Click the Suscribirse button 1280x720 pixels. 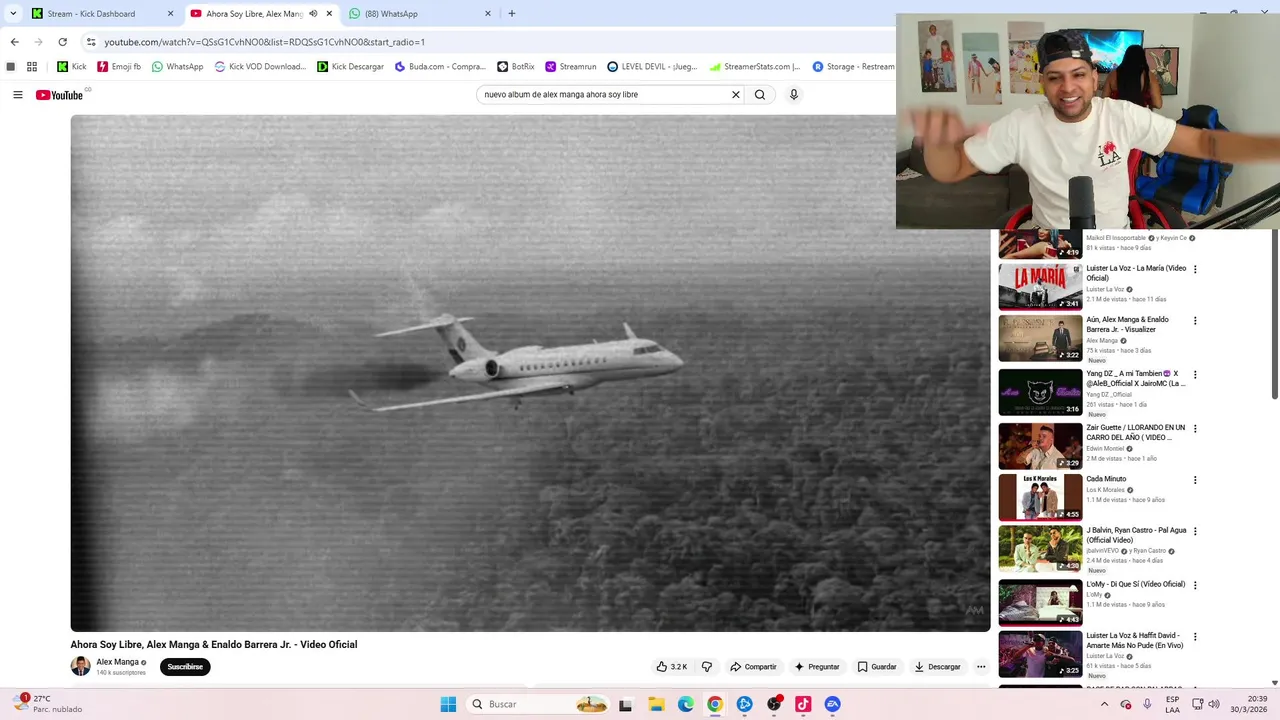pos(185,667)
